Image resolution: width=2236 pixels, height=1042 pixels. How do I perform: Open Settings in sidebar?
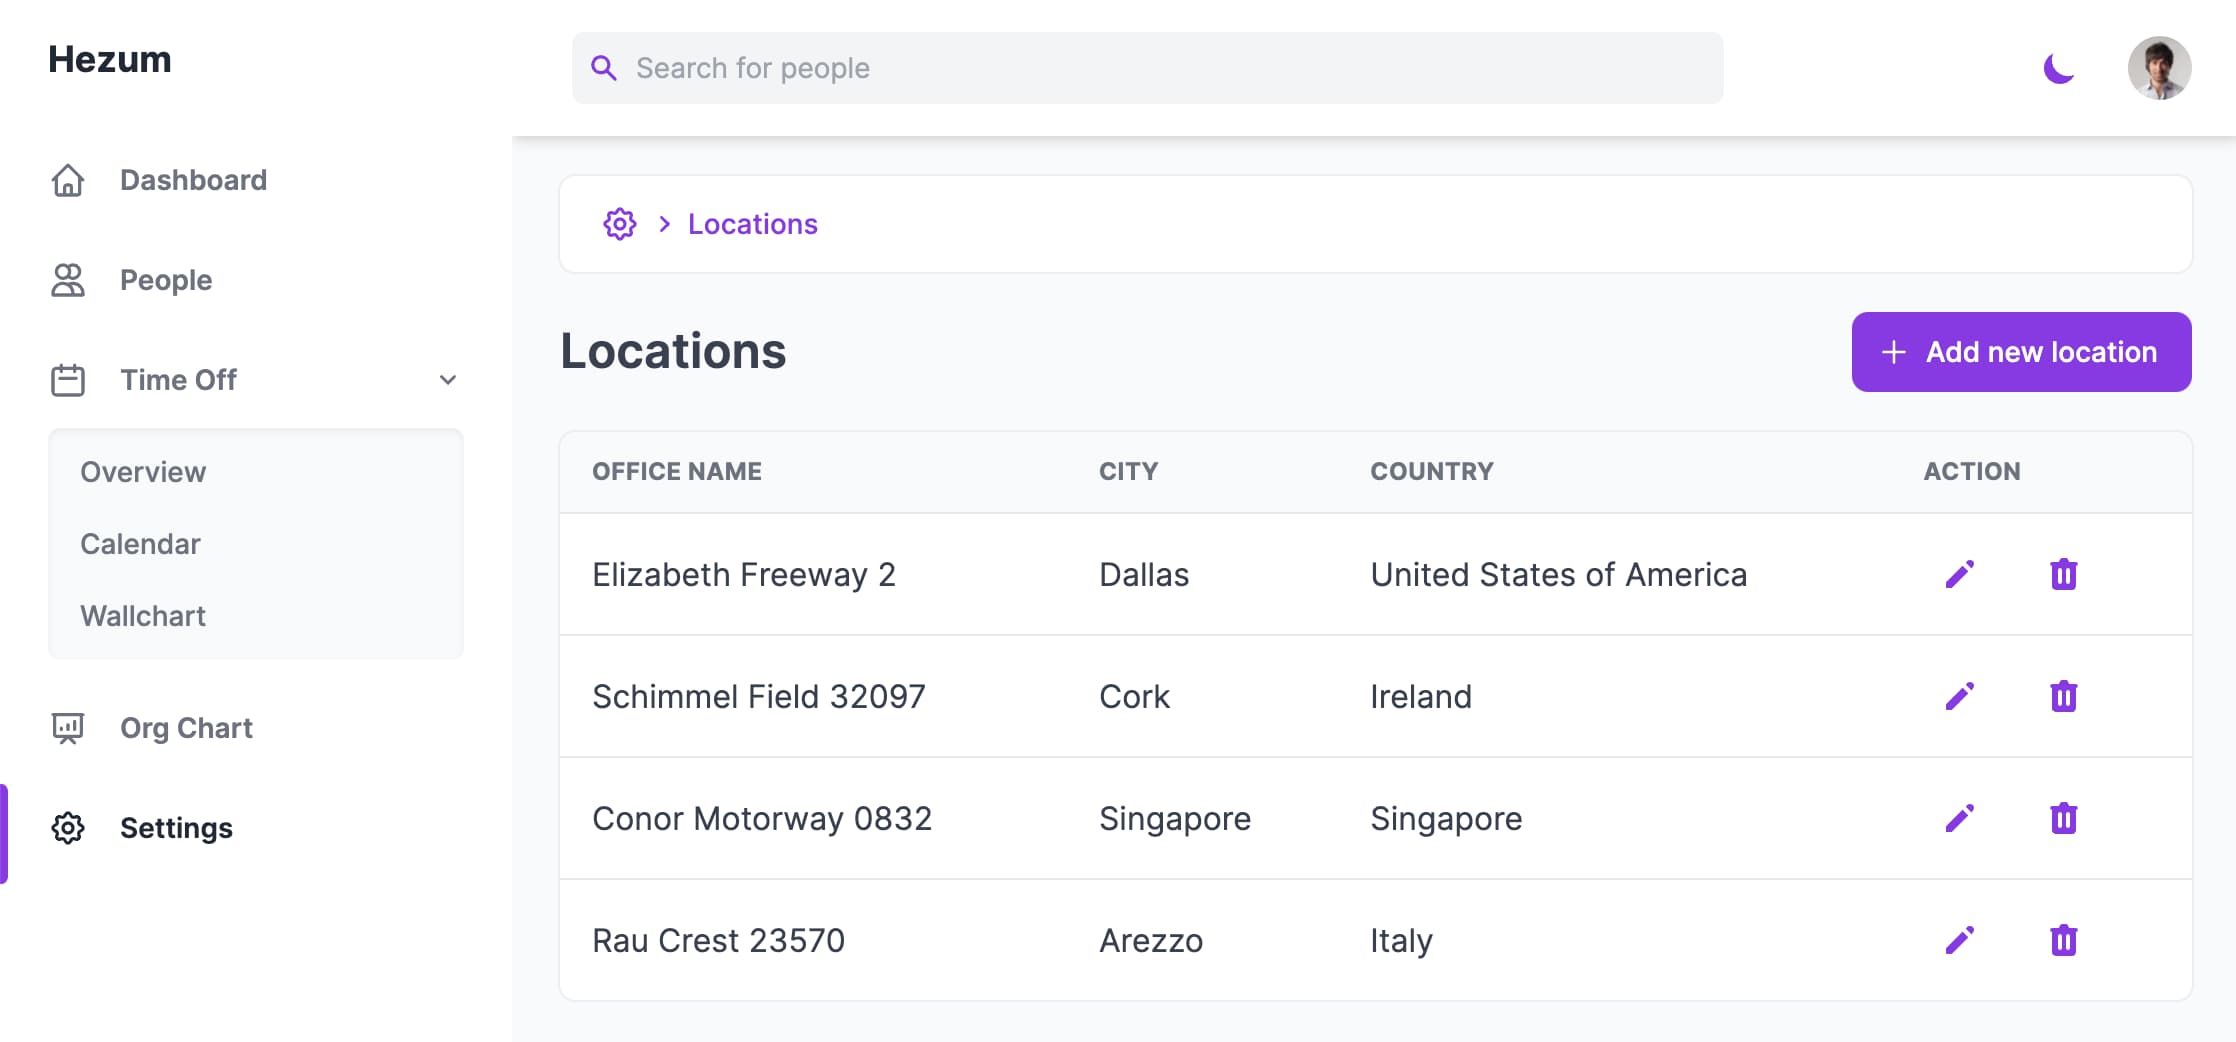tap(176, 828)
